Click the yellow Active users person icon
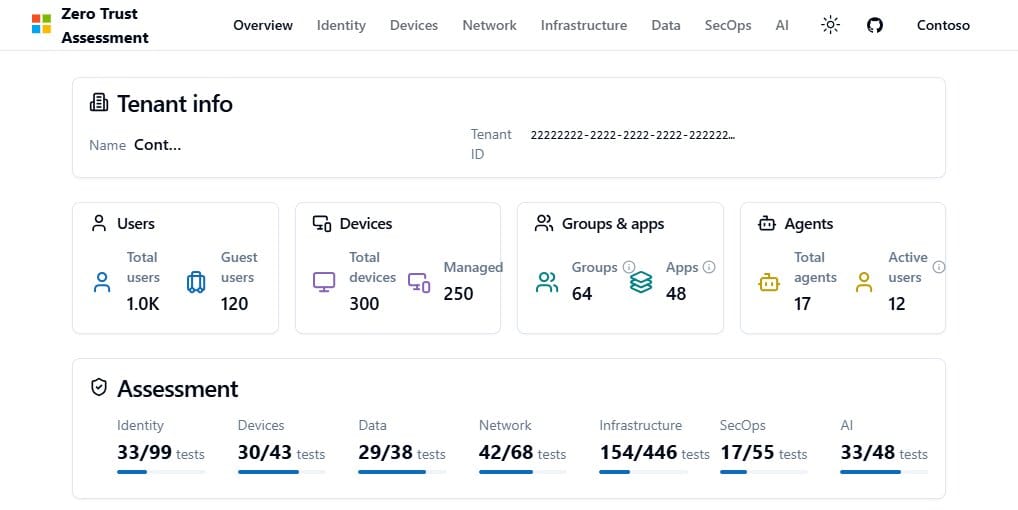Viewport: 1018px width, 510px height. [863, 282]
